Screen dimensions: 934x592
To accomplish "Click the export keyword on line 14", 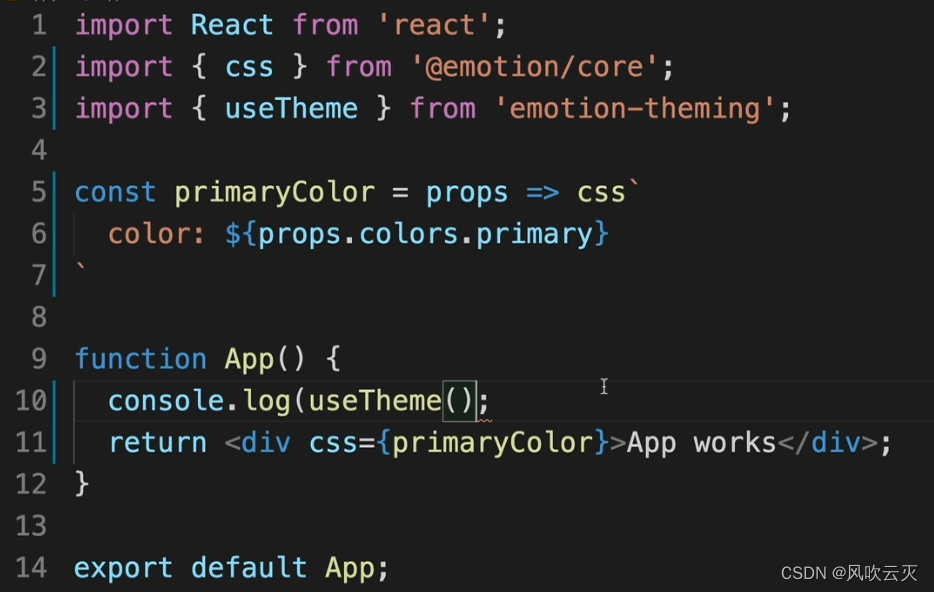I will tap(124, 568).
